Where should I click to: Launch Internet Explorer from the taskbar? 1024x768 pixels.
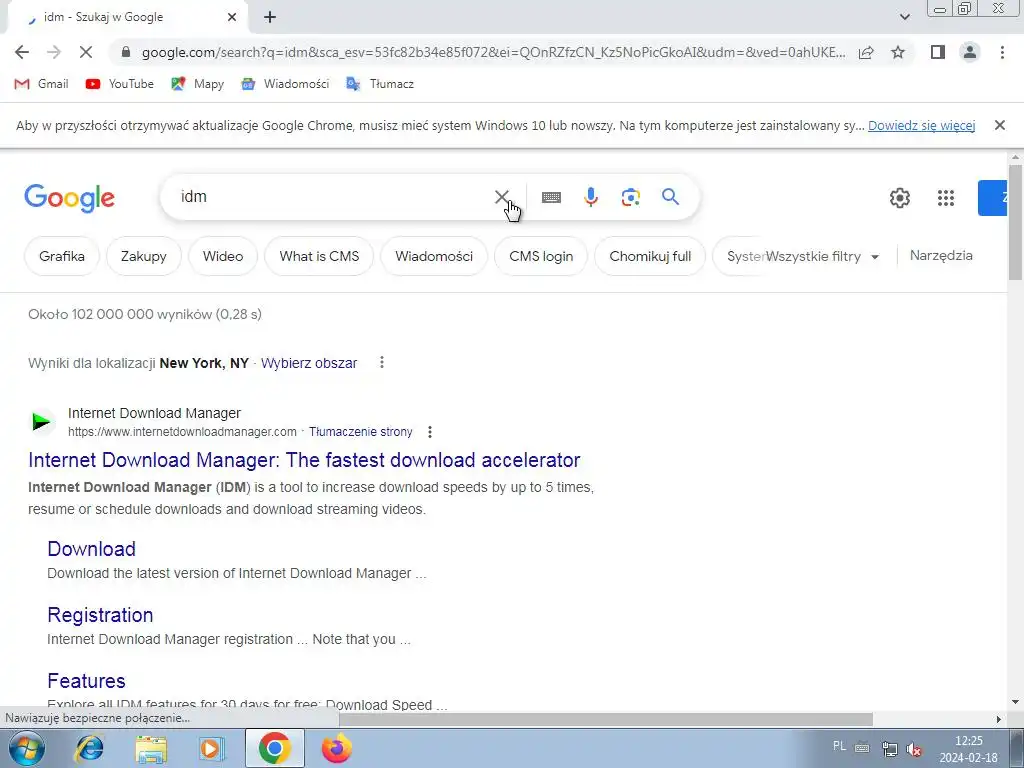(89, 748)
